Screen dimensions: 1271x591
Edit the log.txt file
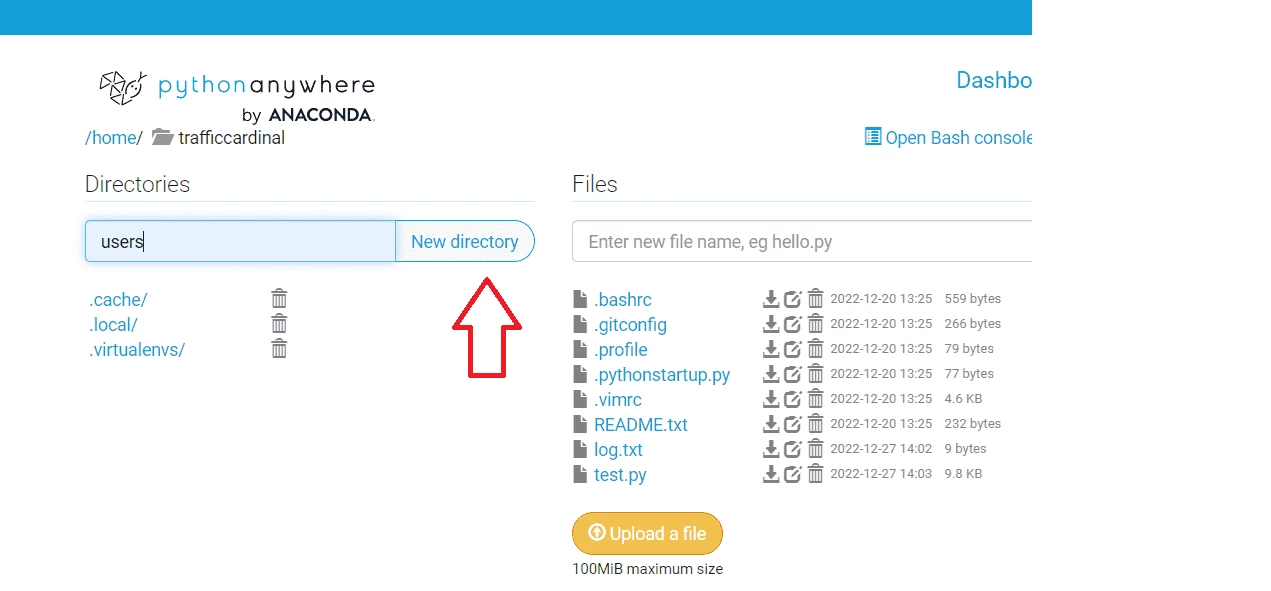point(793,449)
